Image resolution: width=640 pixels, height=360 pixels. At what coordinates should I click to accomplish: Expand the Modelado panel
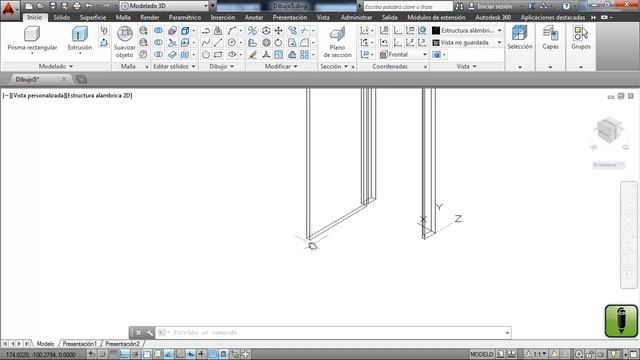pyautogui.click(x=56, y=66)
